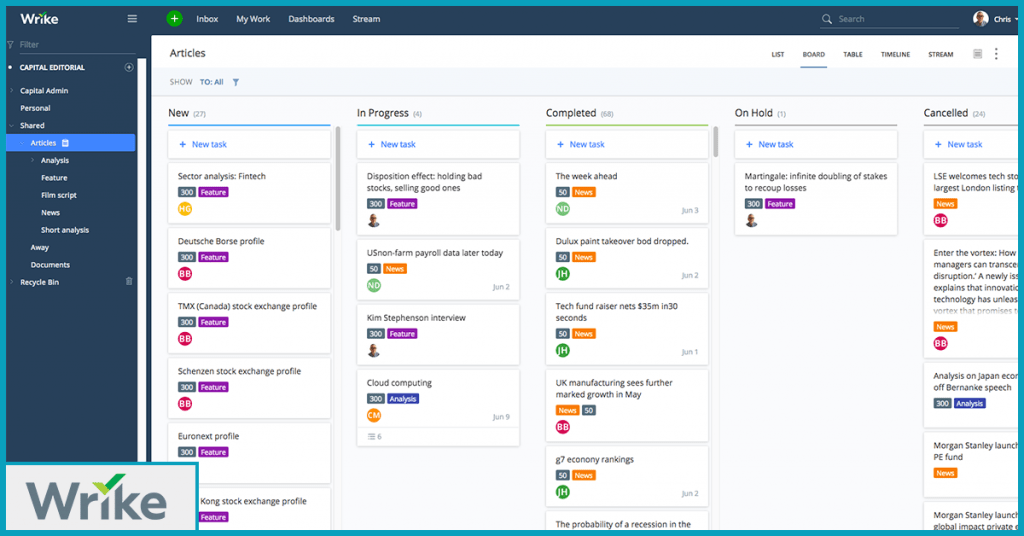The image size is (1024, 536).
Task: Select Short analysis folder in sidebar
Action: click(65, 230)
